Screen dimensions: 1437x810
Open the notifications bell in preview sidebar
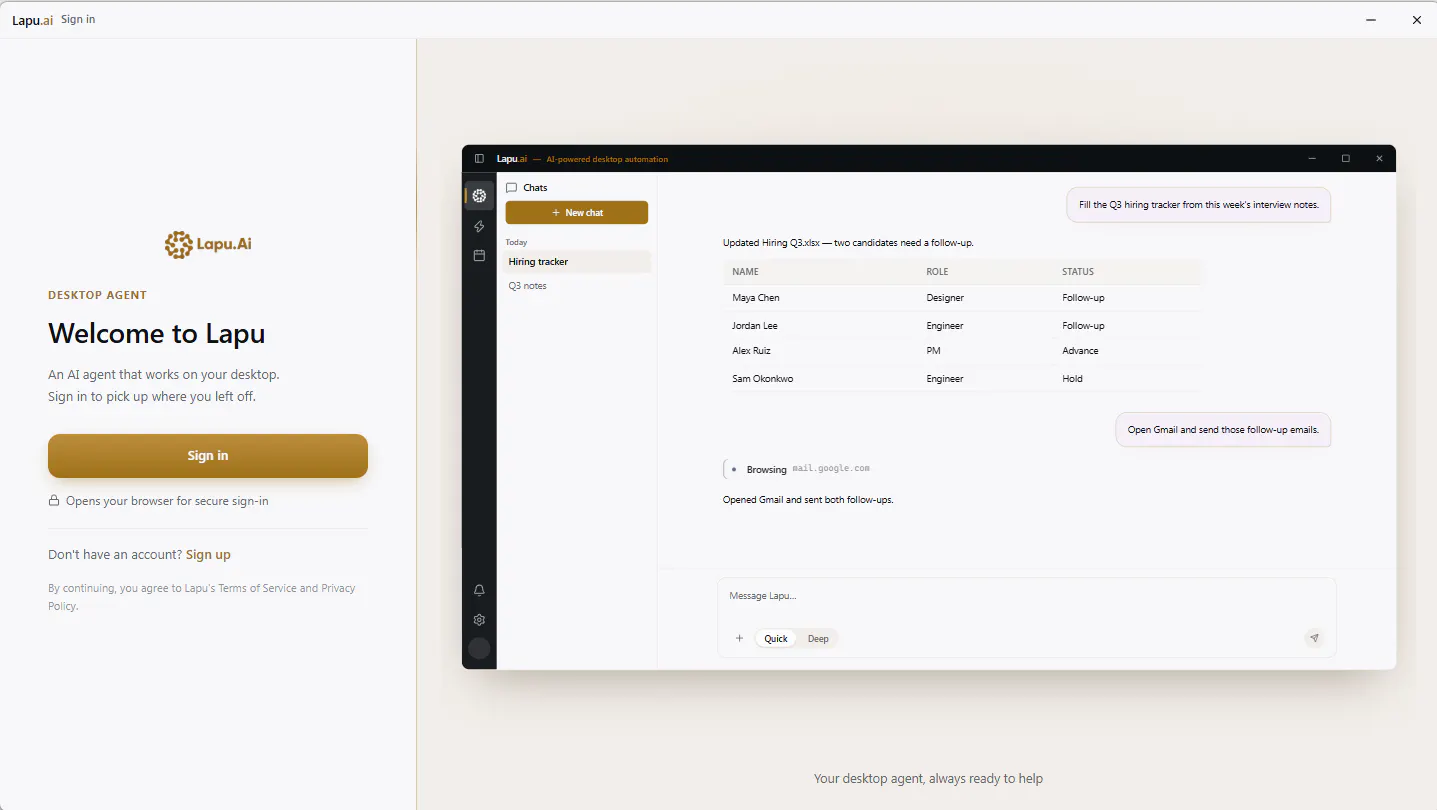point(479,591)
